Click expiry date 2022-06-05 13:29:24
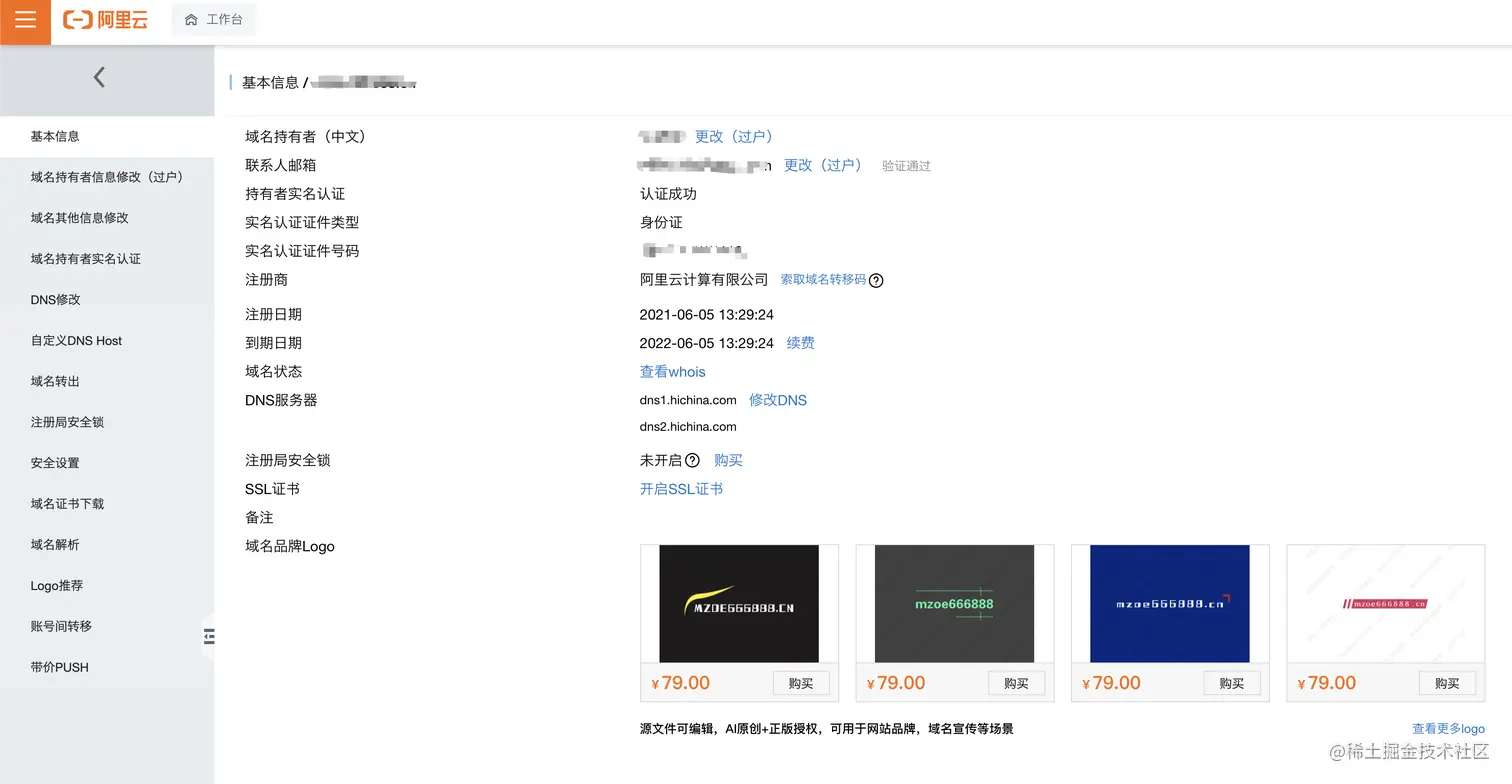This screenshot has width=1512, height=784. [707, 343]
